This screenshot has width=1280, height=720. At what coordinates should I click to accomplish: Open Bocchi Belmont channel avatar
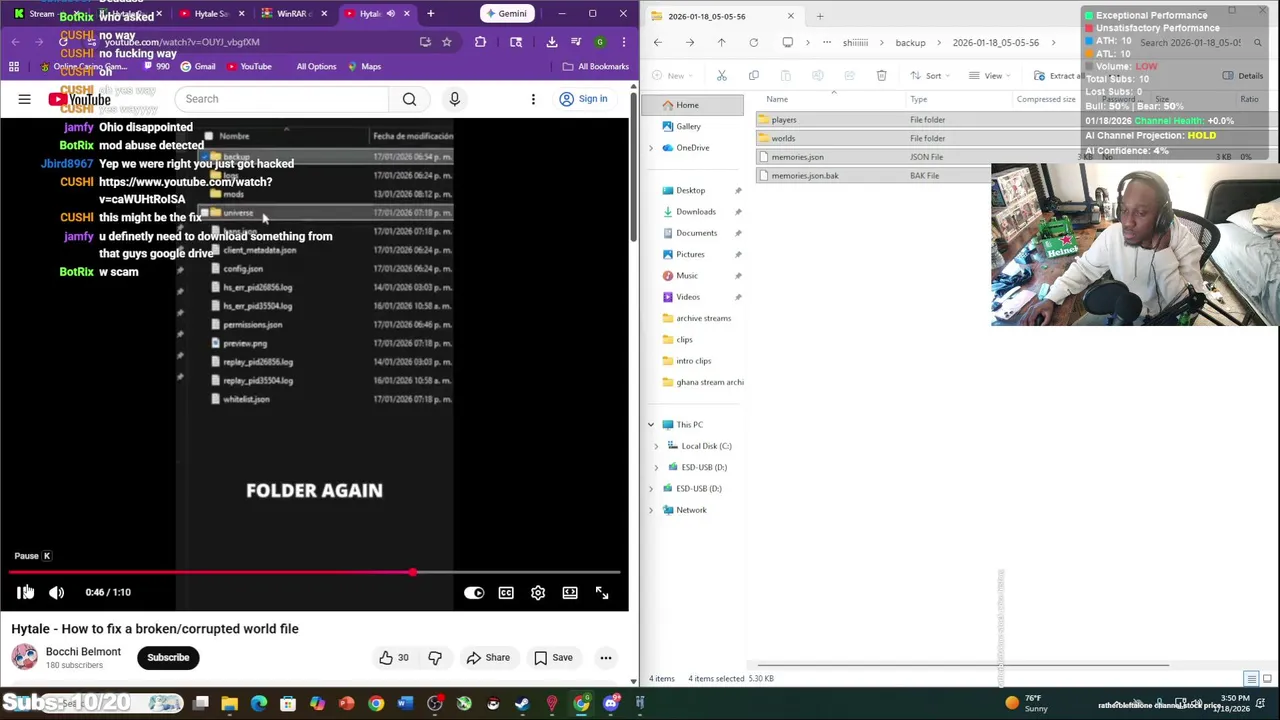click(x=25, y=657)
